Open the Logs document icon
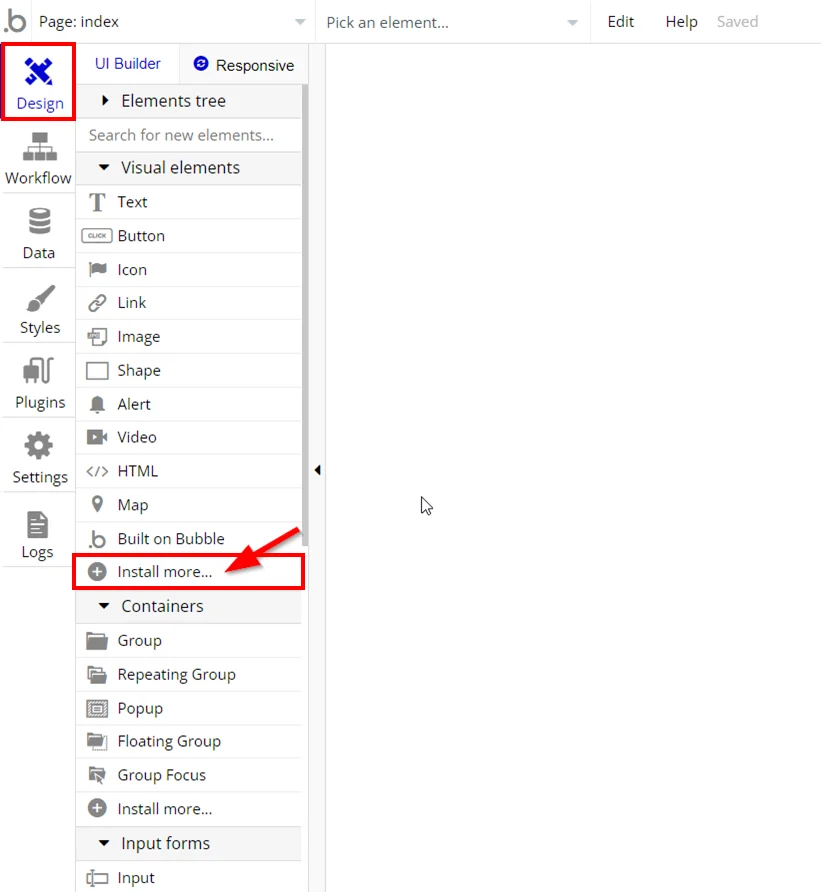Screen dimensions: 821x892 [37, 525]
